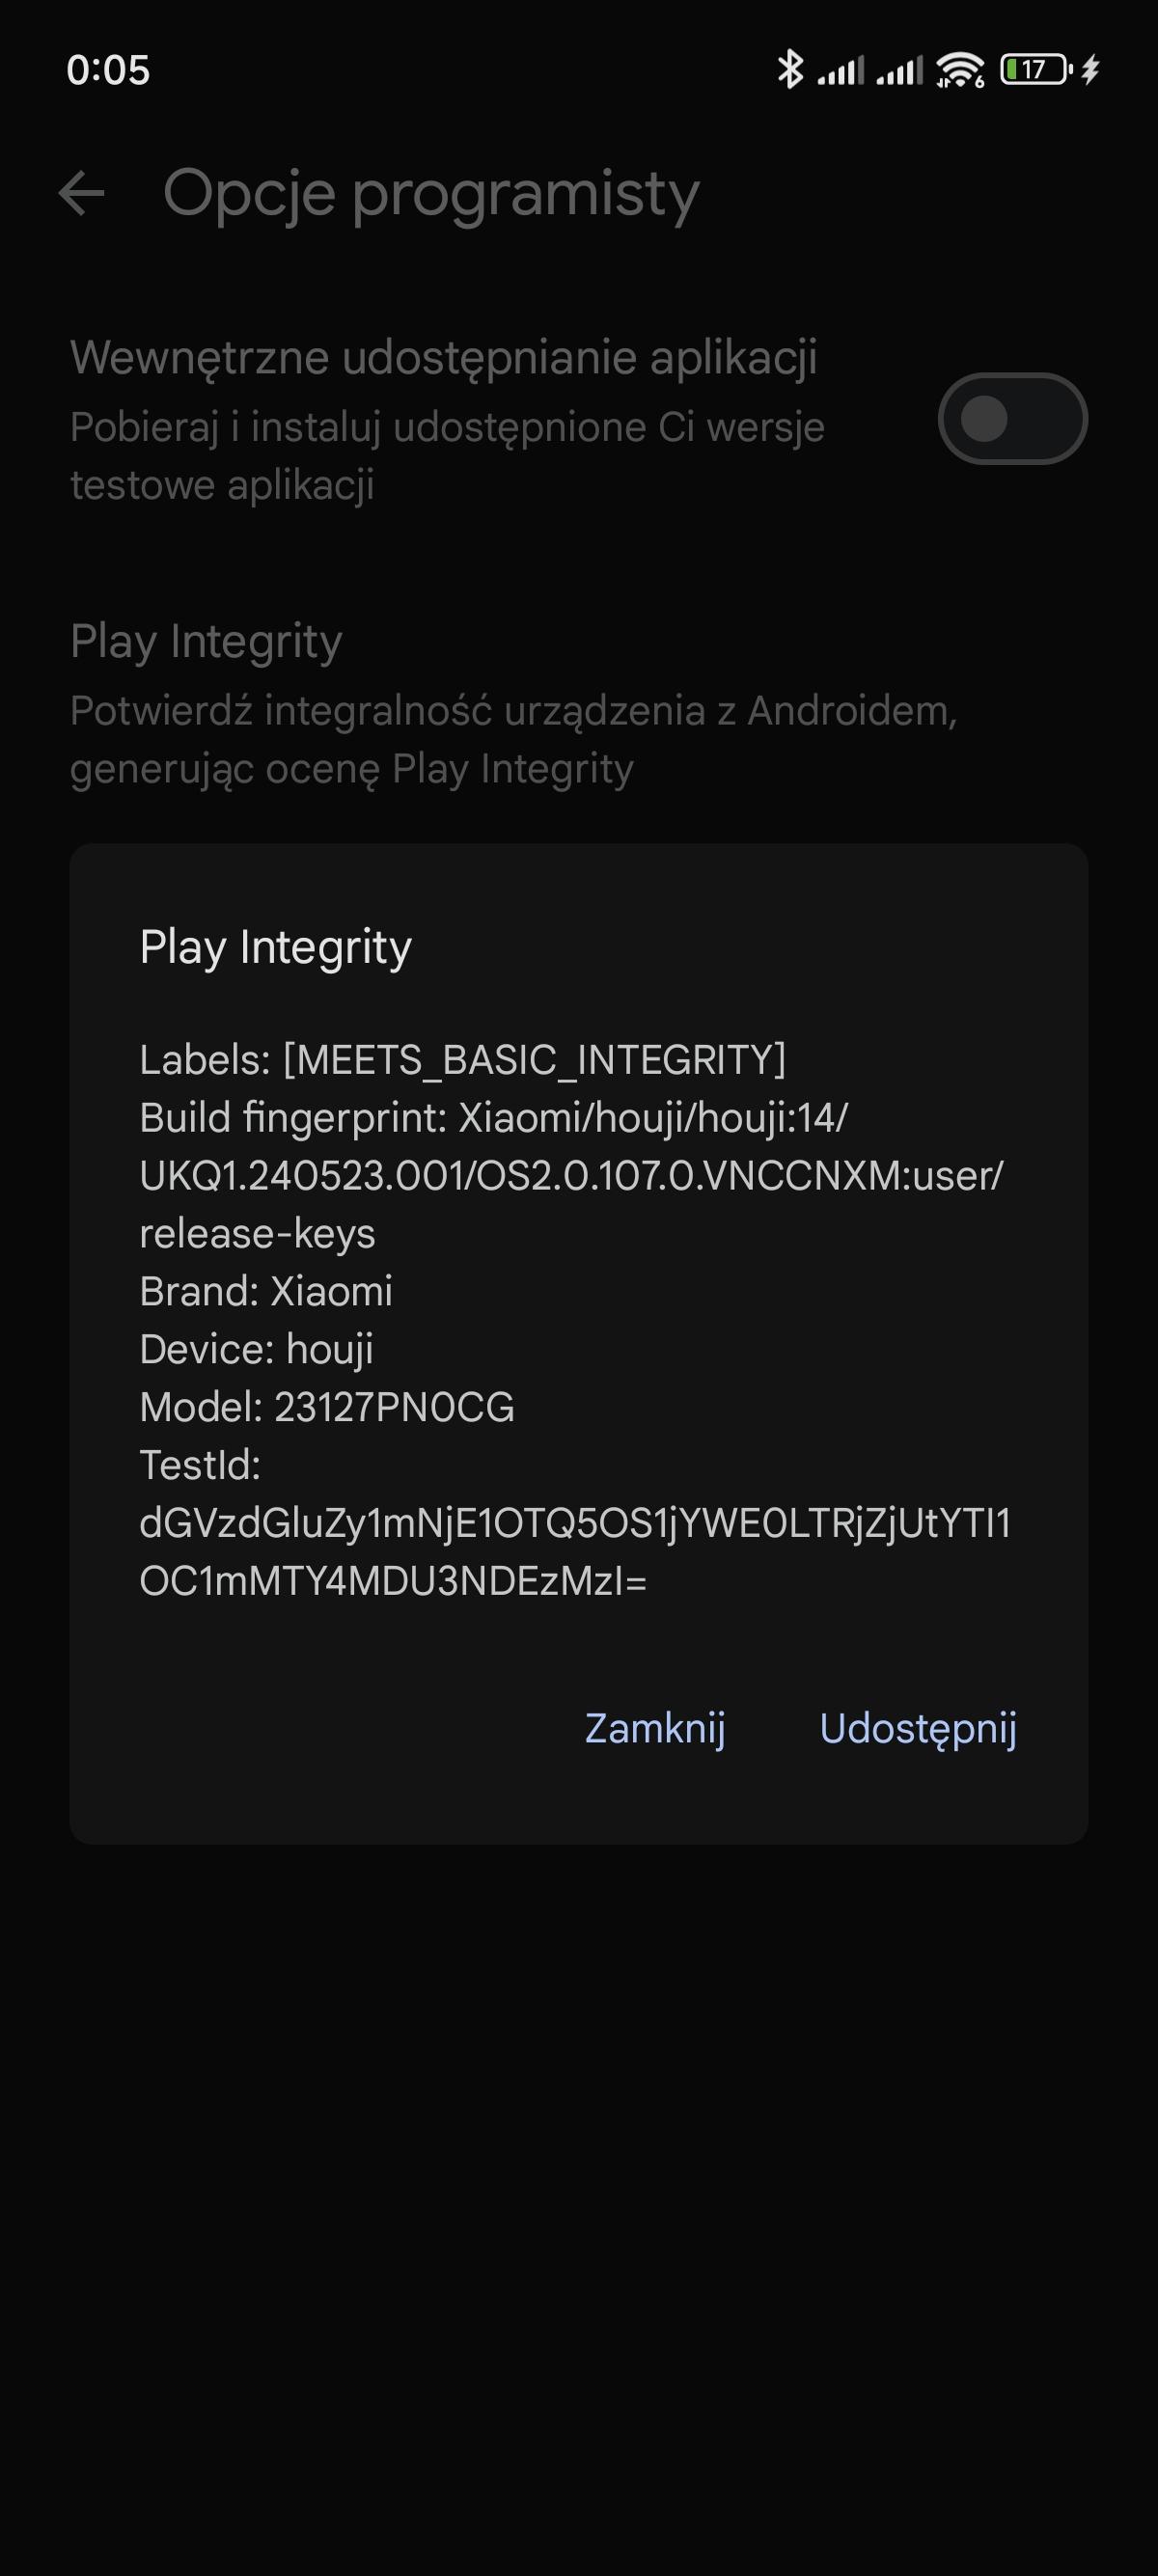The height and width of the screenshot is (2576, 1158).
Task: Tap the second SIM signal strength icon
Action: tap(899, 70)
